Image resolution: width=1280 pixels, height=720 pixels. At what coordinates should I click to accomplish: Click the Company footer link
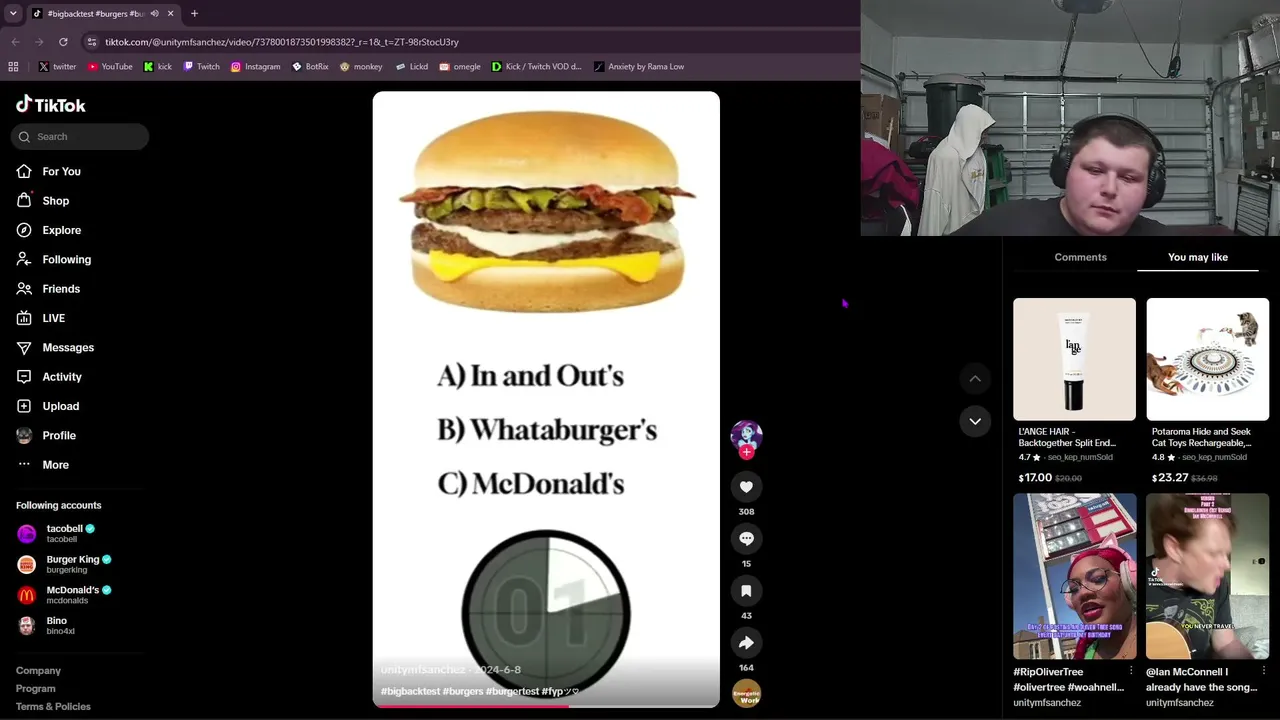[38, 671]
